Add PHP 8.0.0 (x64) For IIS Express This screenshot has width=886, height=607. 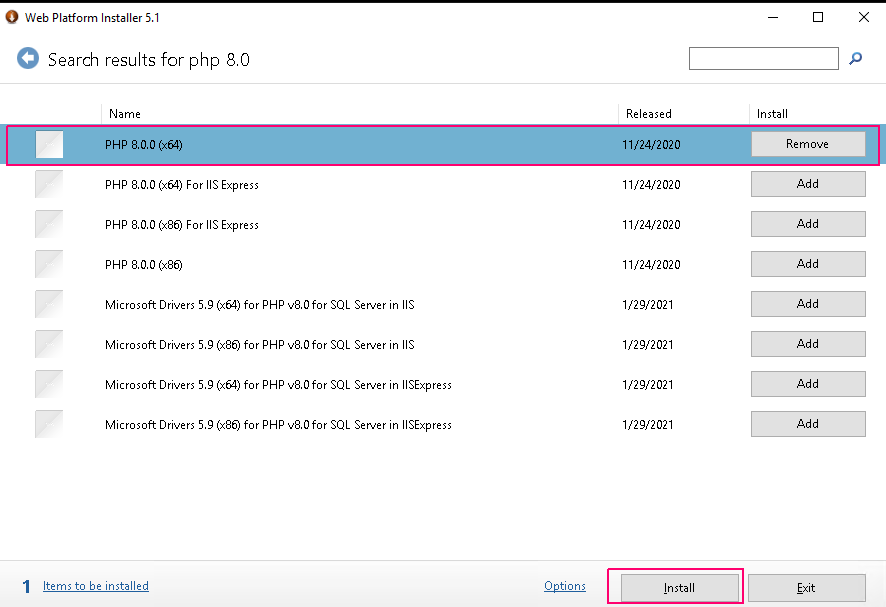tap(808, 184)
